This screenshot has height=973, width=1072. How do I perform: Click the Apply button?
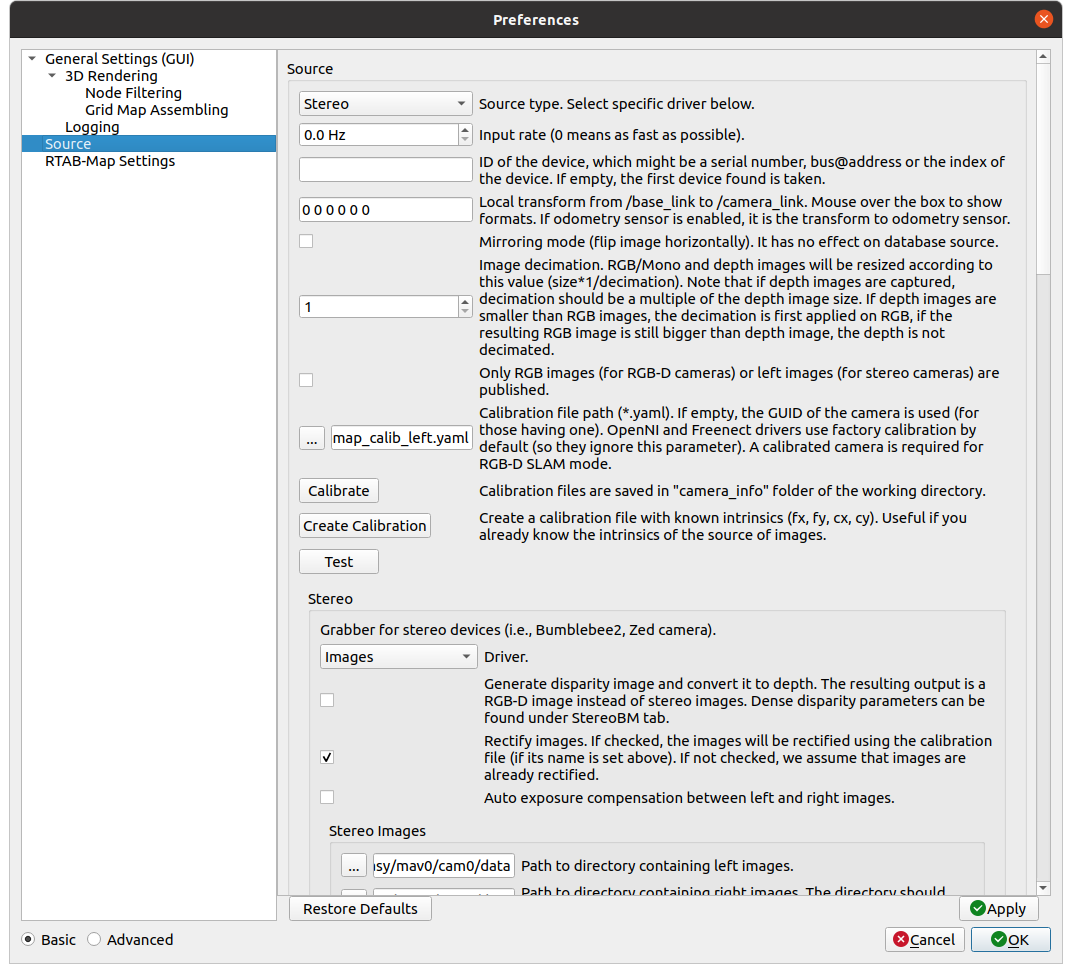(998, 908)
